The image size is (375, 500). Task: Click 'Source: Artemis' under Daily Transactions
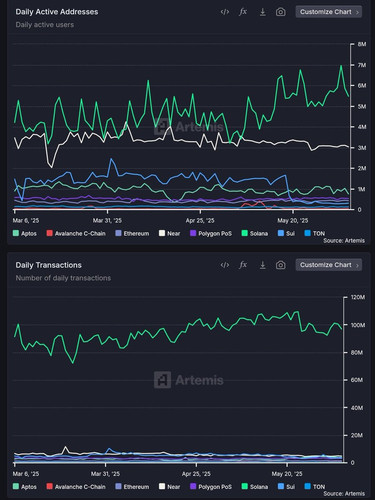pyautogui.click(x=344, y=493)
